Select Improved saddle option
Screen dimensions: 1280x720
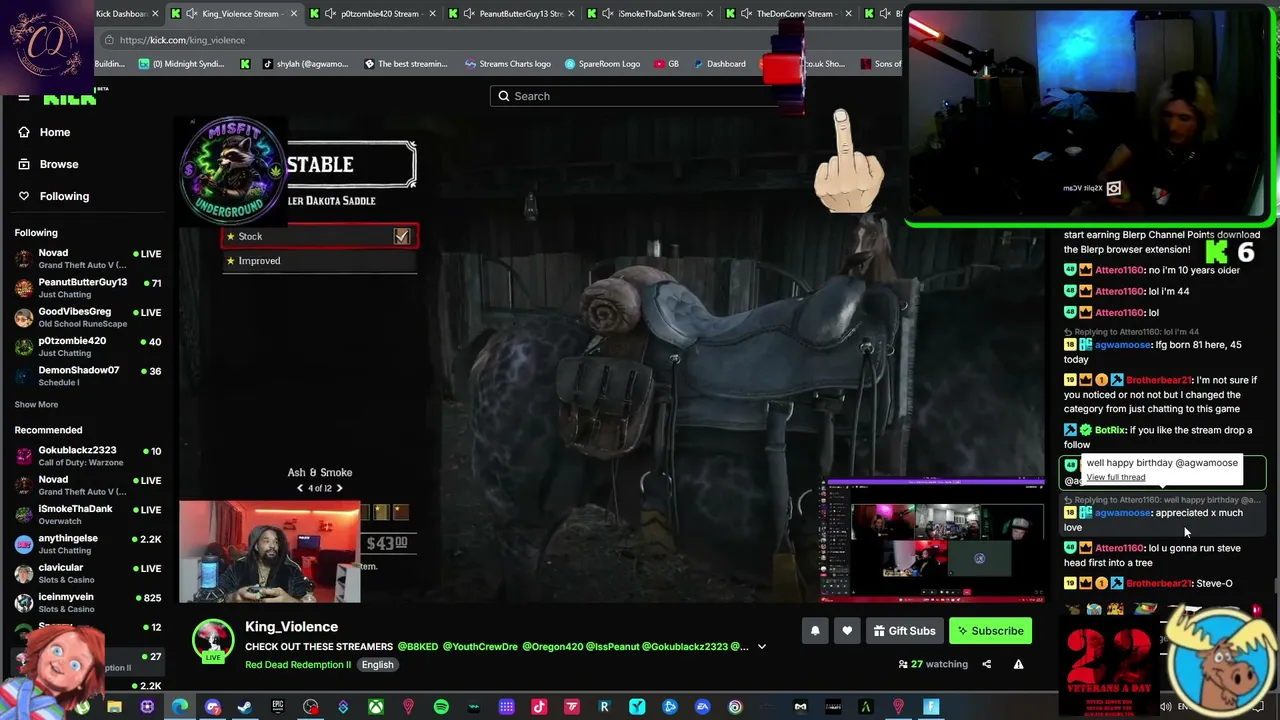click(x=319, y=261)
